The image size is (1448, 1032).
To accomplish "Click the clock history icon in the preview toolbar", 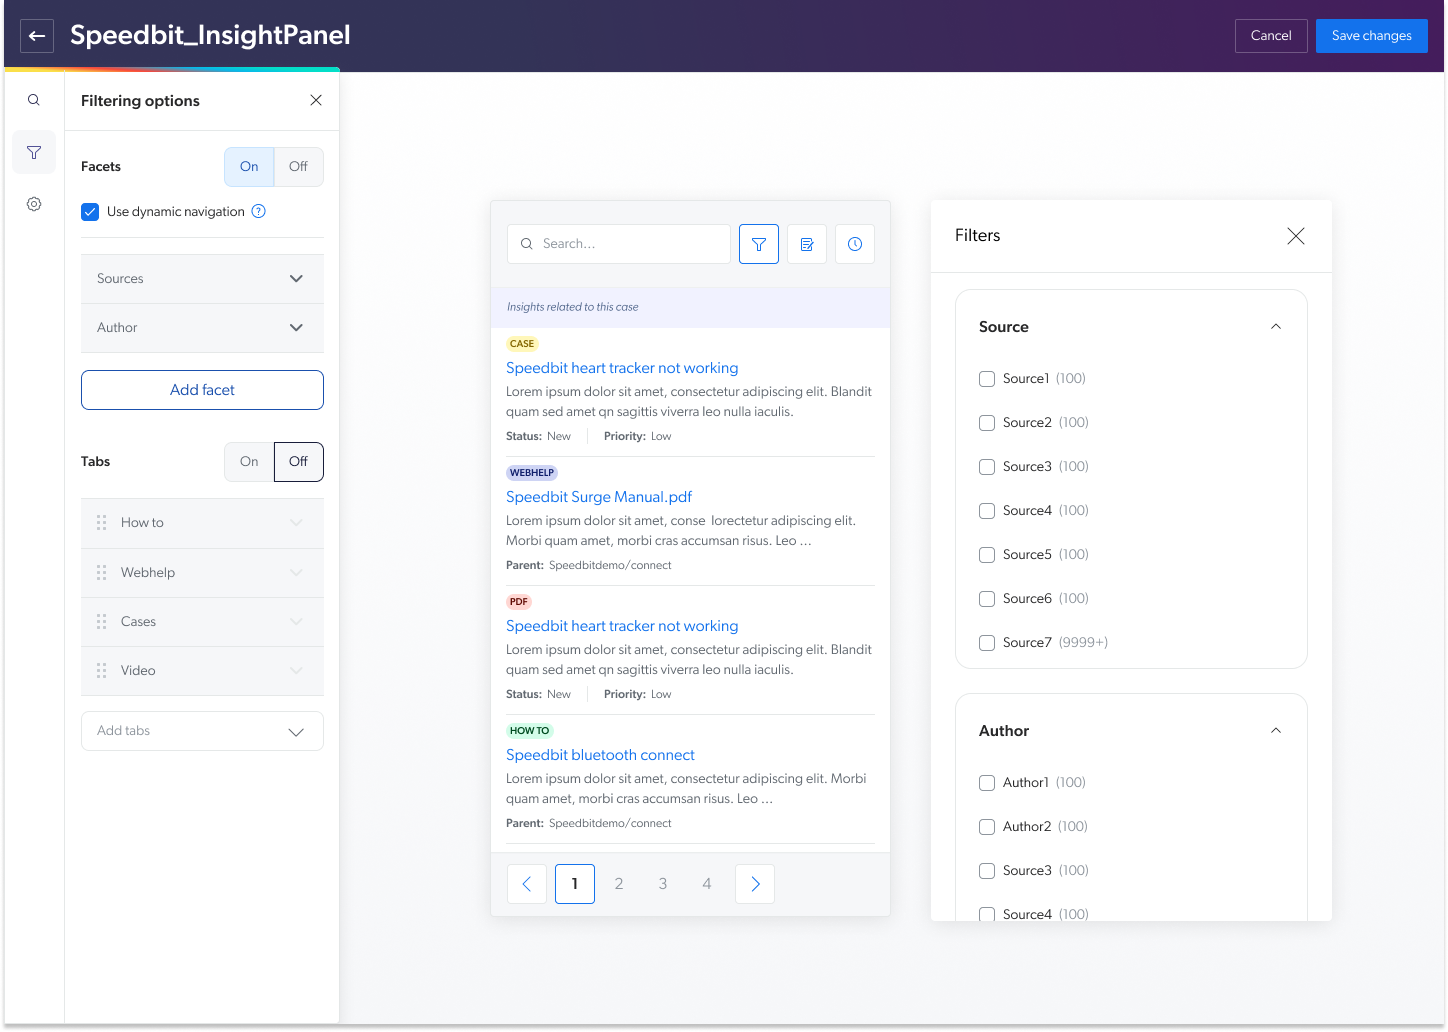I will click(x=854, y=243).
